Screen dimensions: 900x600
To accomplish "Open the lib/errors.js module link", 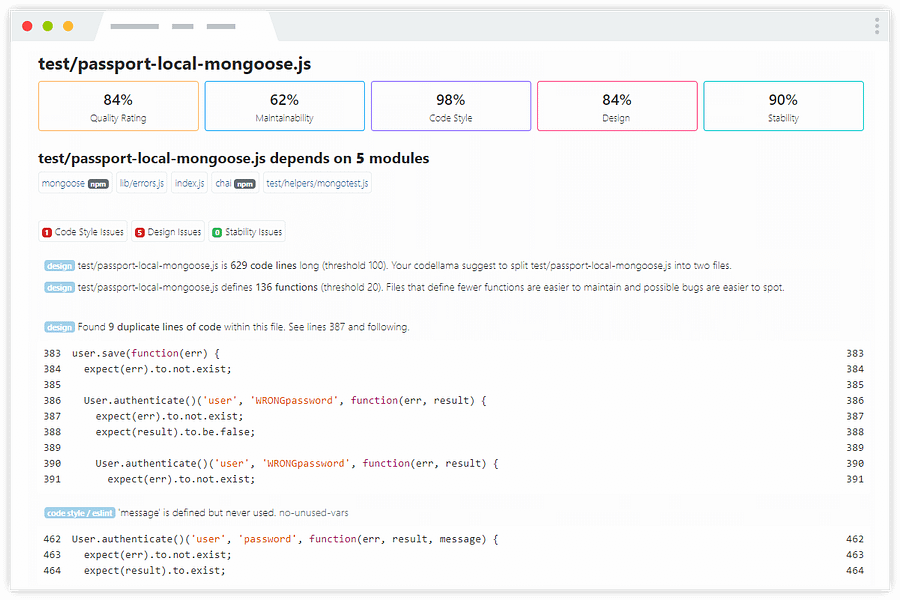I will point(142,183).
